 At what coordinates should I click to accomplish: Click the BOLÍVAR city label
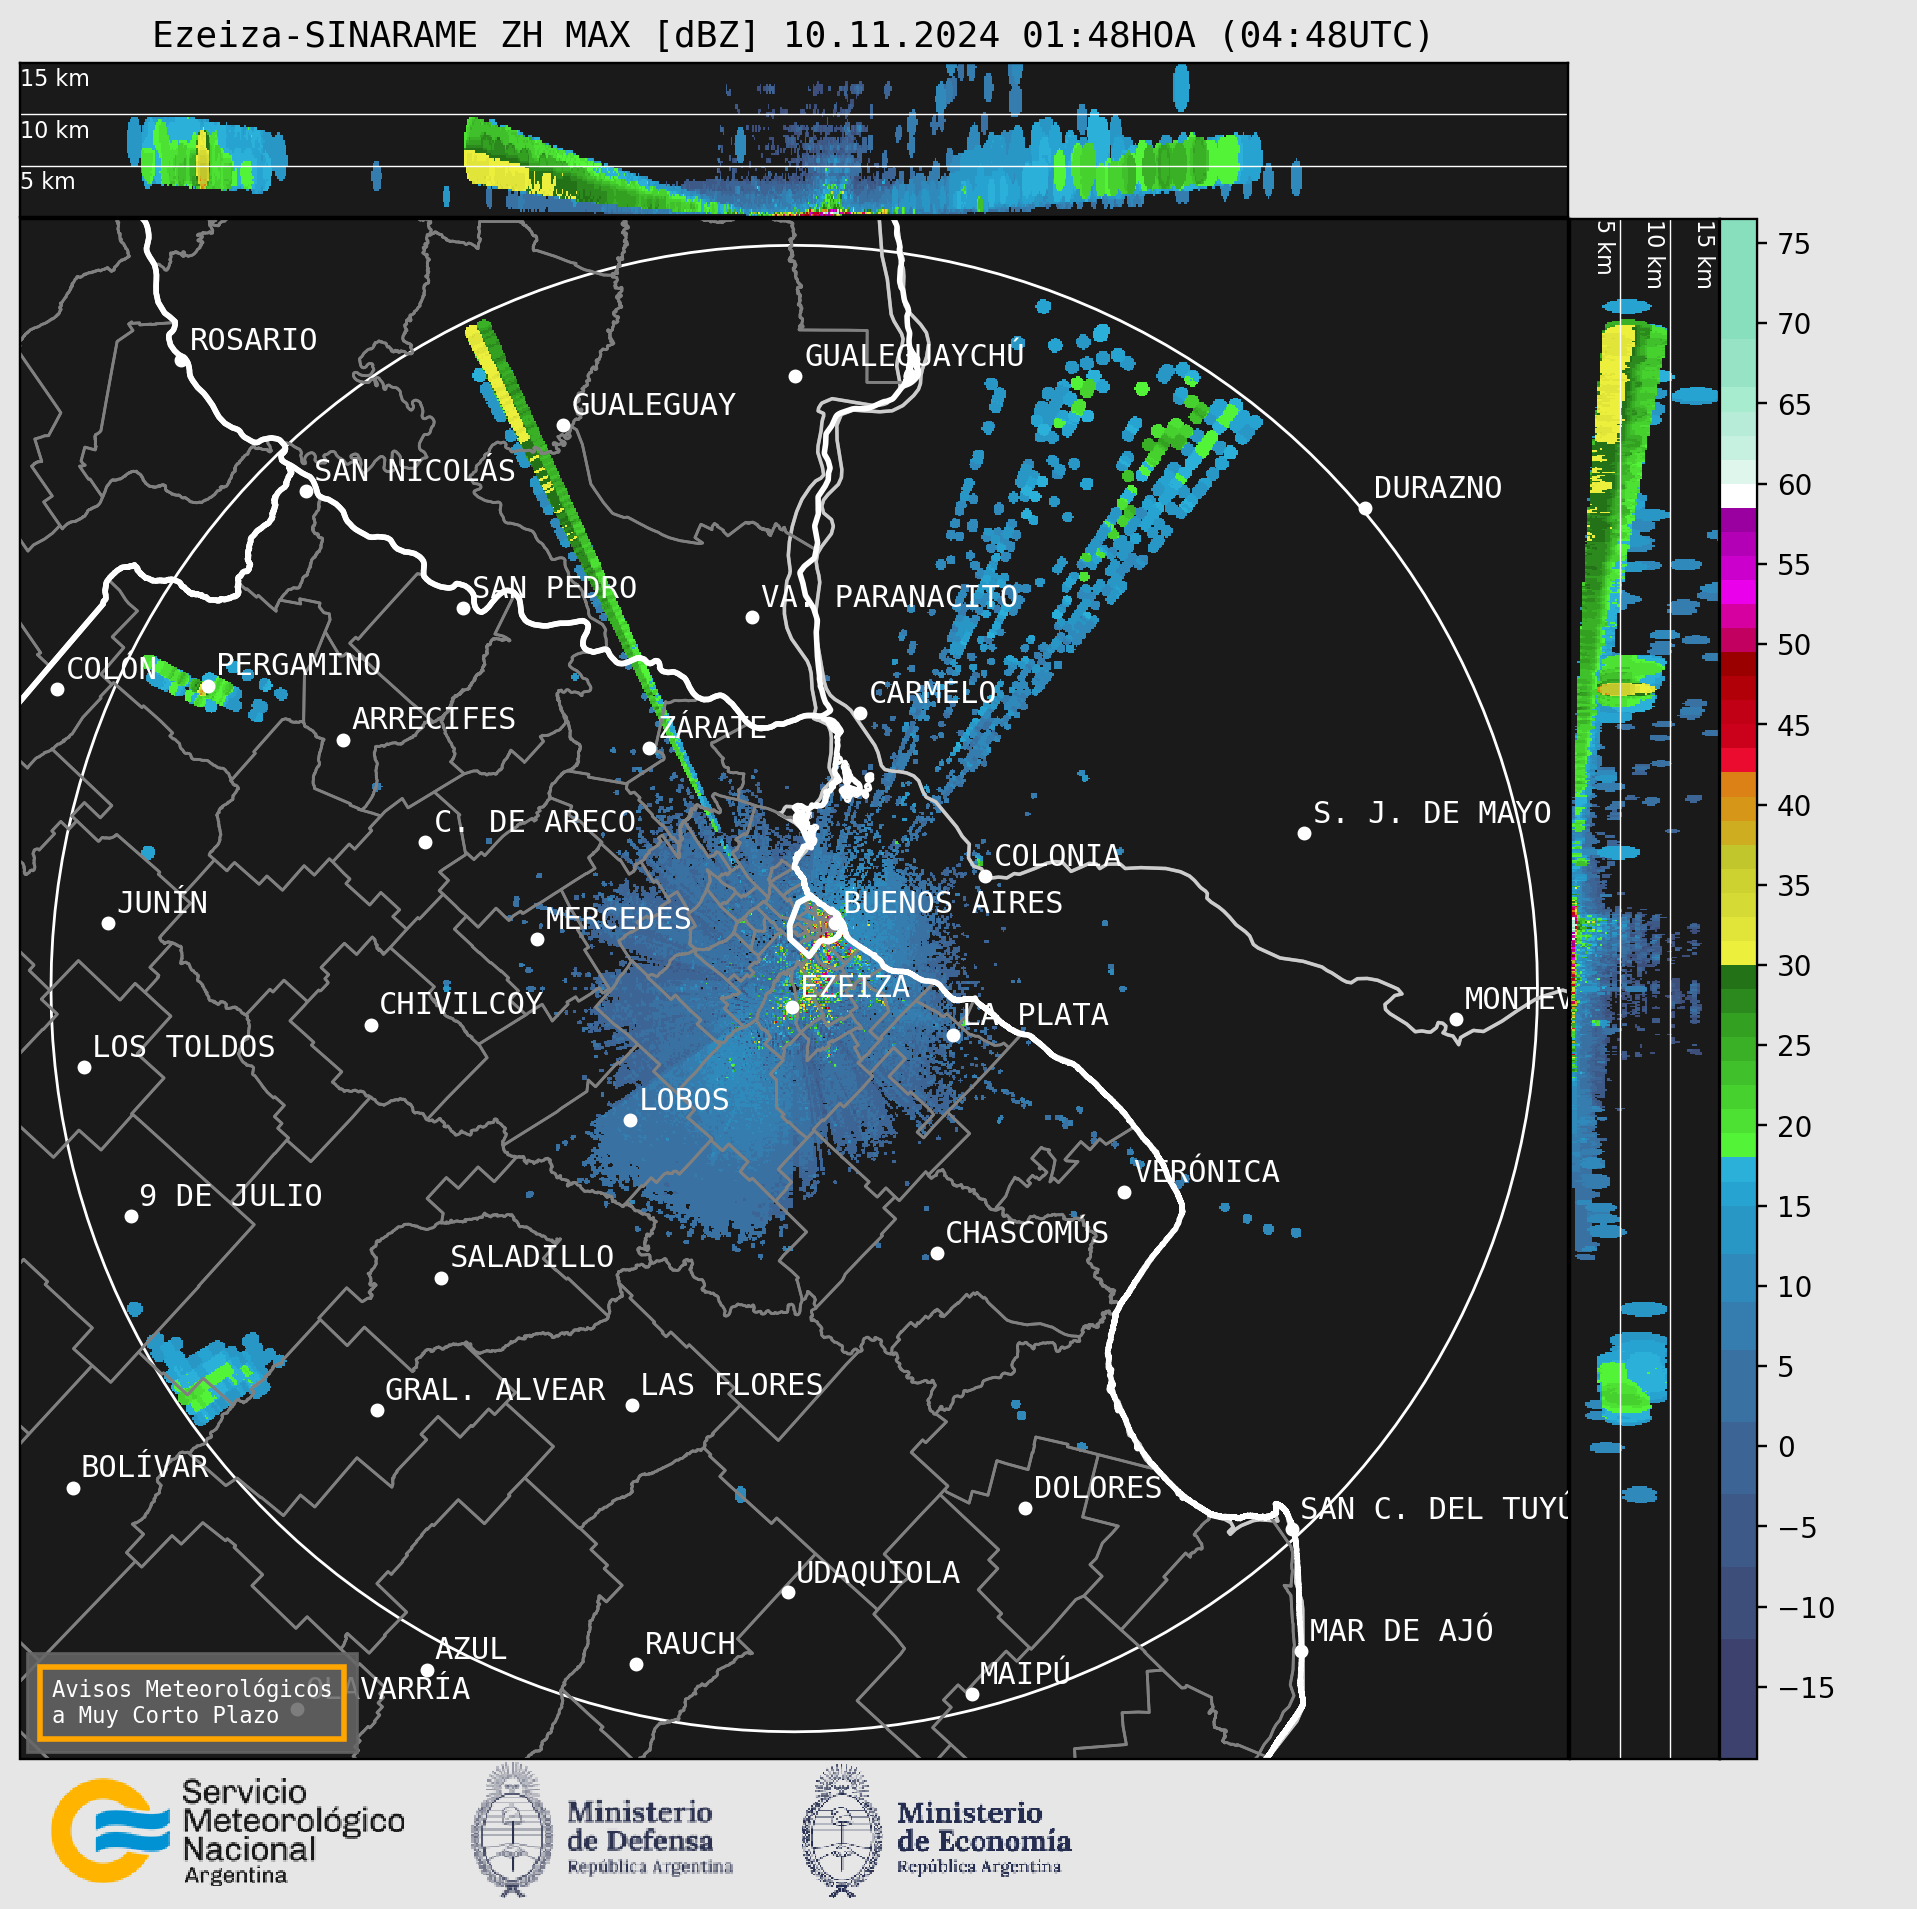click(x=144, y=1467)
